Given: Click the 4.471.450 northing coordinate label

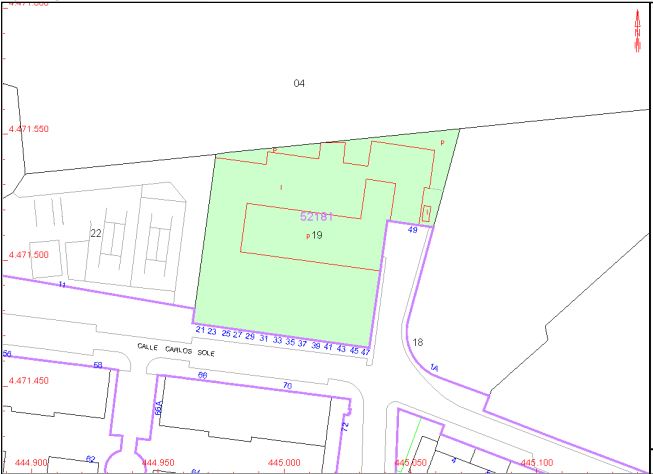Looking at the screenshot, I should (x=27, y=381).
